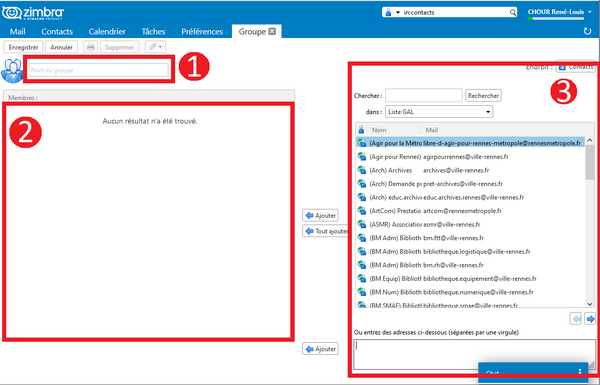Select bm.rh@ville-rennes.fr row
The height and width of the screenshot is (385, 600).
[x=470, y=265]
